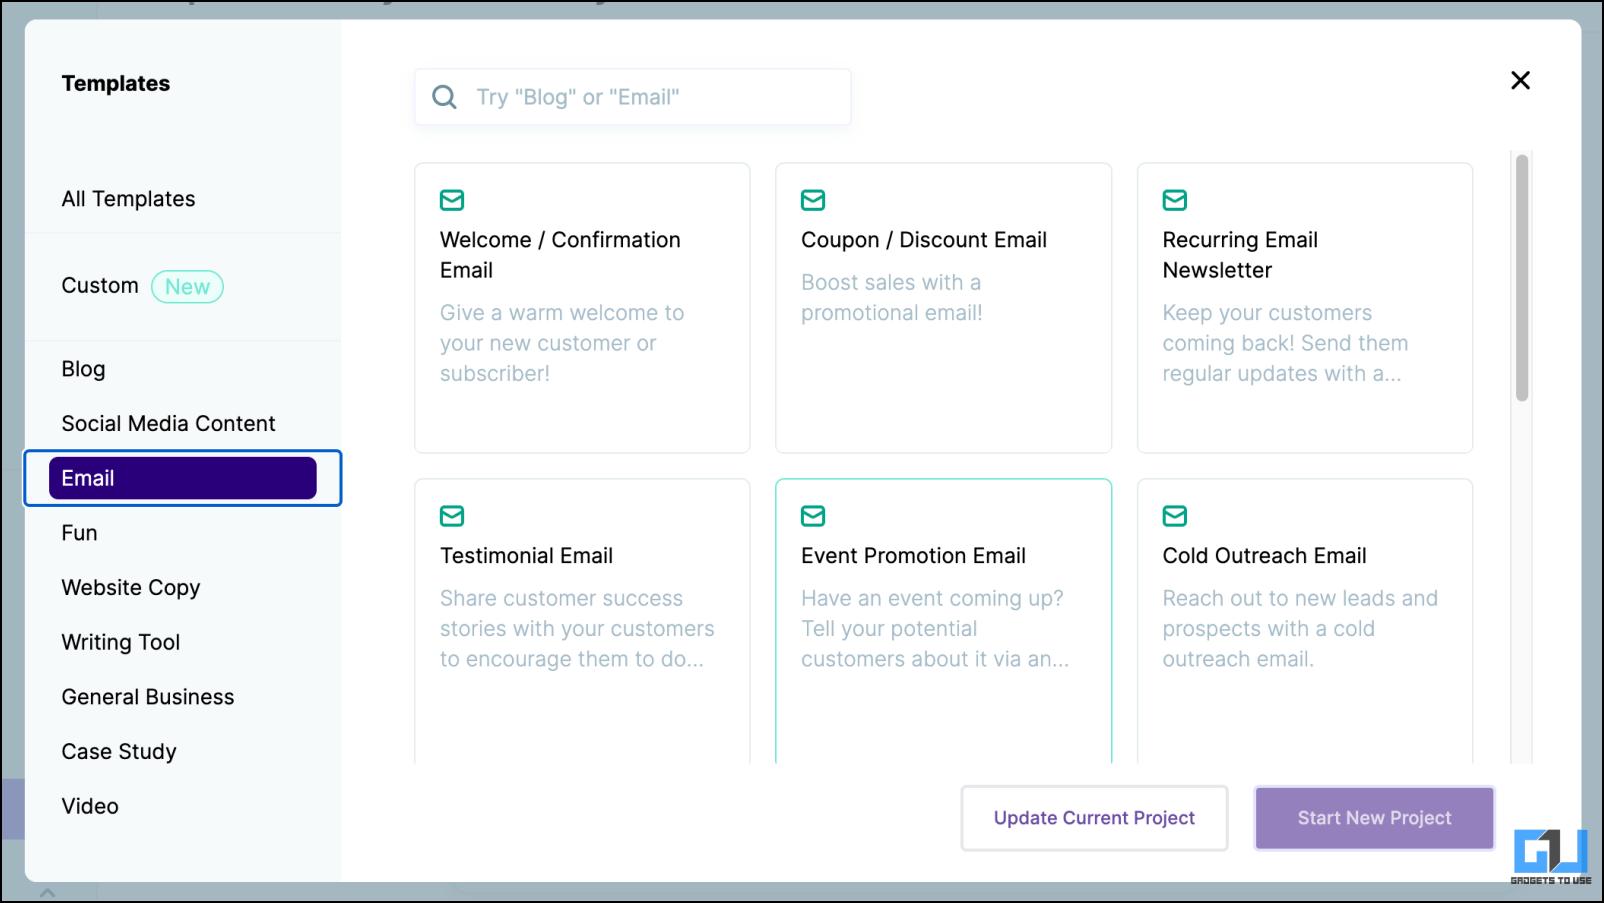Pick the Cold Outreach Email title
1604x903 pixels.
1264,556
